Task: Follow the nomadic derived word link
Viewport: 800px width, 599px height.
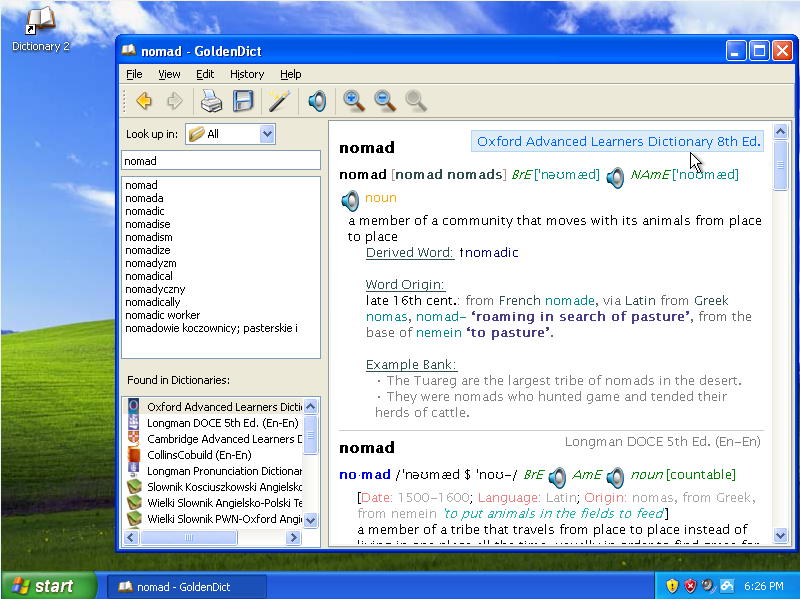Action: [489, 253]
